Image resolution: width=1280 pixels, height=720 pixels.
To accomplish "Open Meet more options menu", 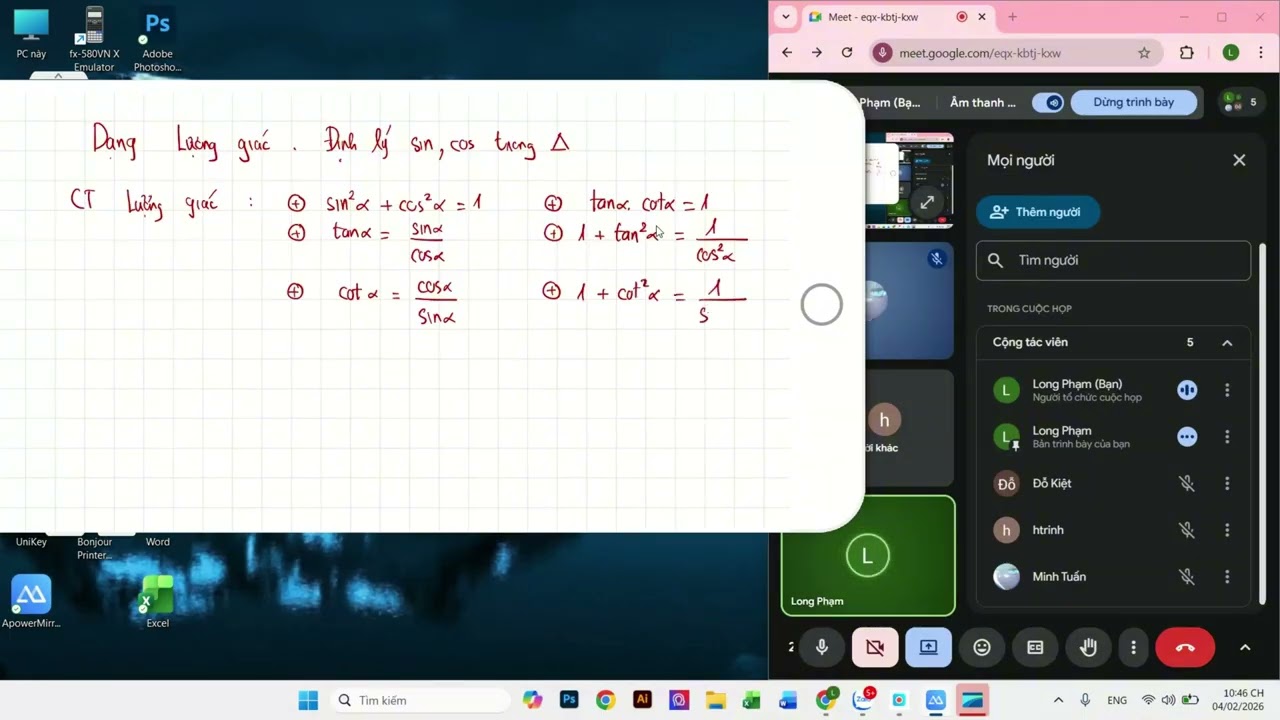I will coord(1133,648).
